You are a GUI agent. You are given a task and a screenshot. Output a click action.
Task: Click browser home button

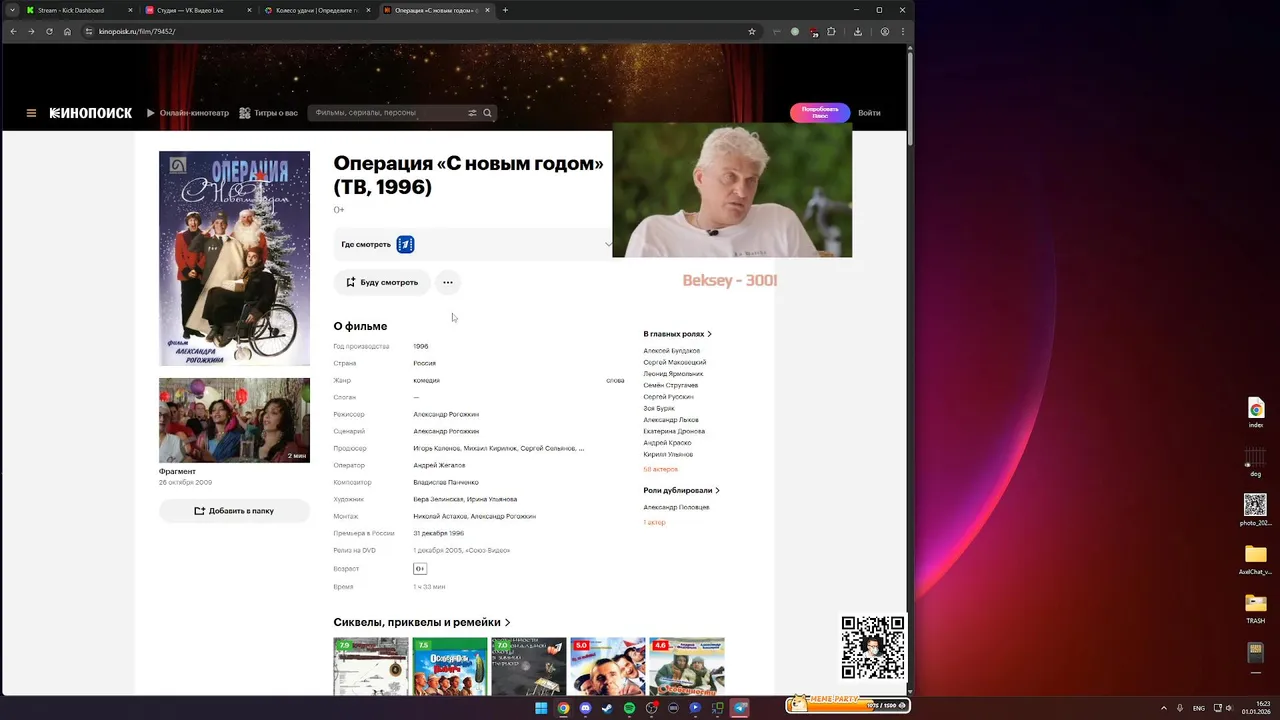pyautogui.click(x=67, y=31)
